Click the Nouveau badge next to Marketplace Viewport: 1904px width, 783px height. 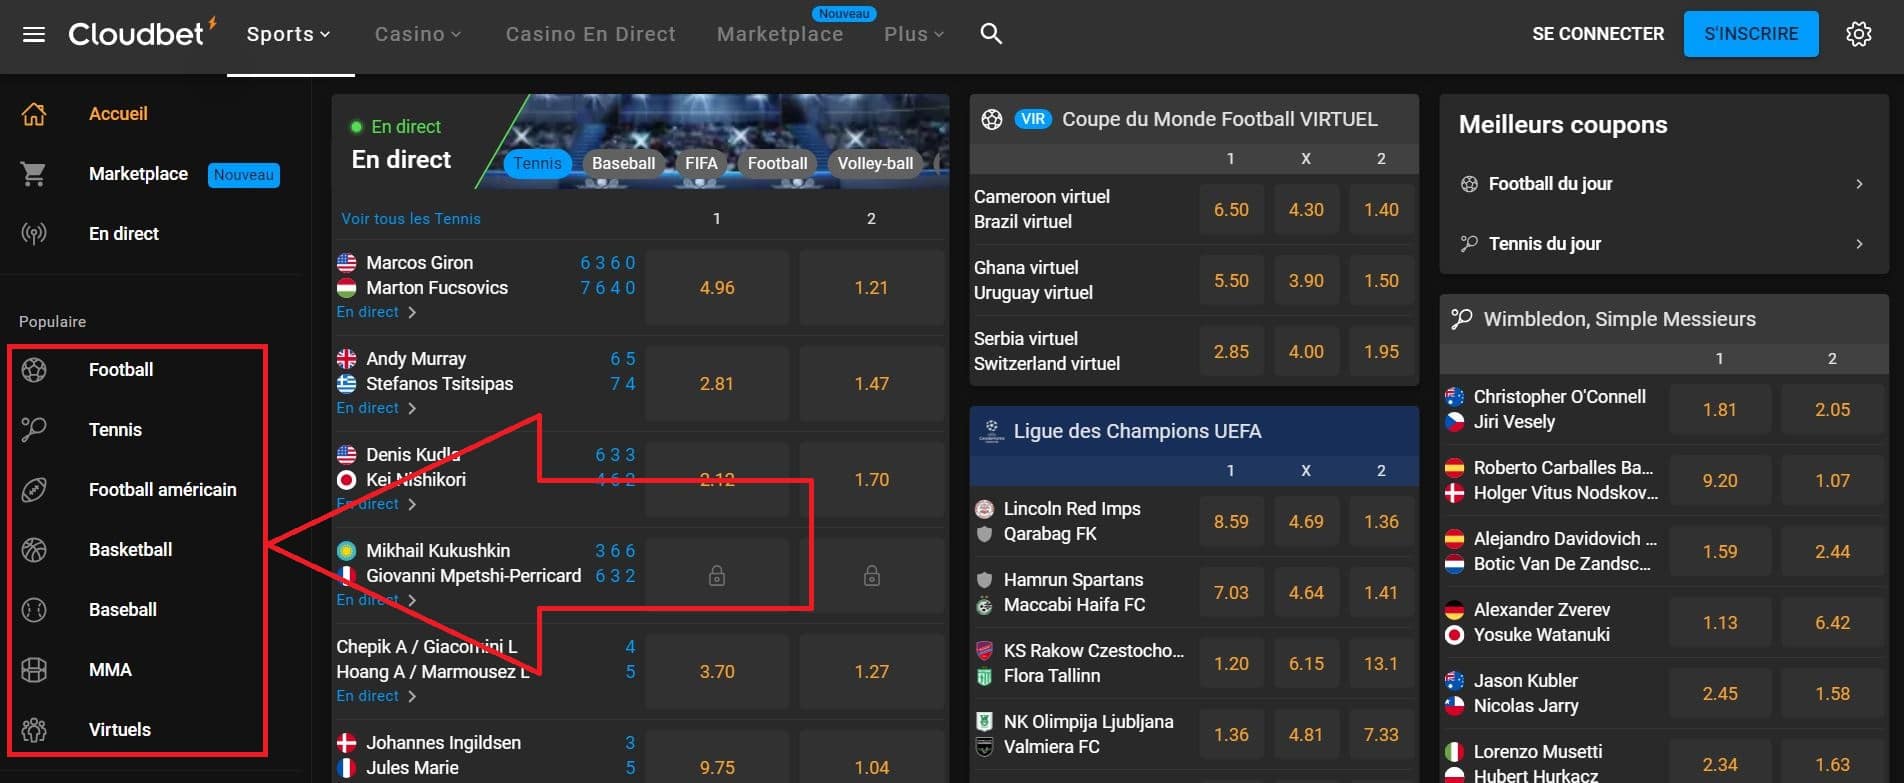[x=244, y=175]
